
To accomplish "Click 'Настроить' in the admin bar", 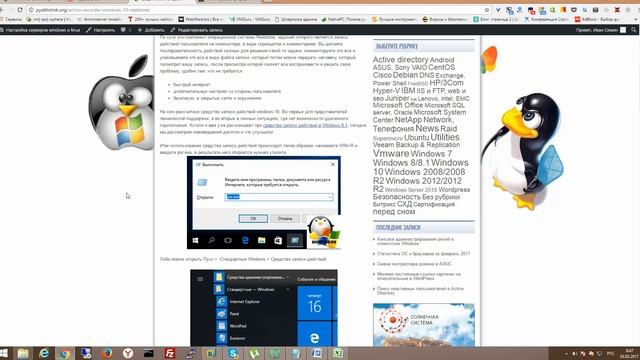I will [x=100, y=30].
